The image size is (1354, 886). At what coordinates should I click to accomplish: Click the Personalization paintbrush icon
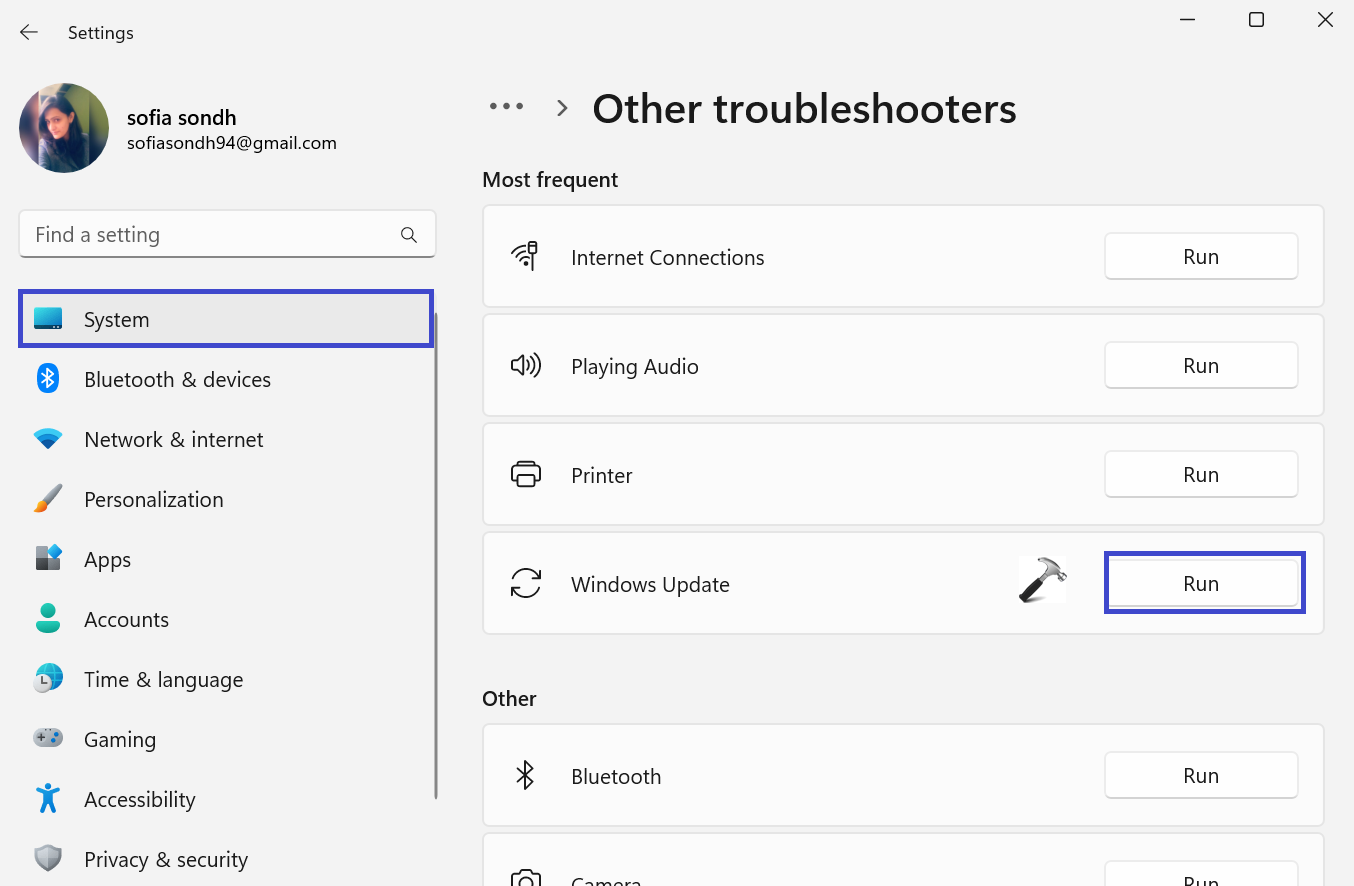[48, 499]
